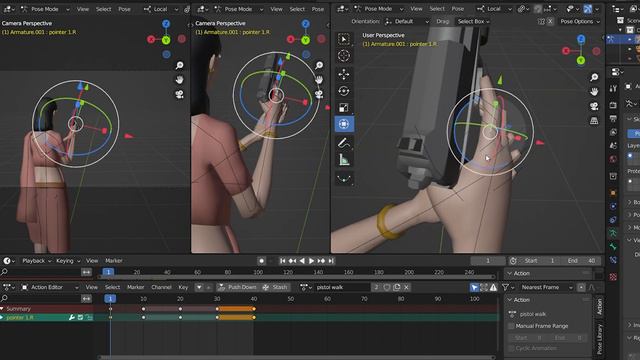Click Stash button
Image resolution: width=640 pixels, height=360 pixels.
pyautogui.click(x=275, y=287)
